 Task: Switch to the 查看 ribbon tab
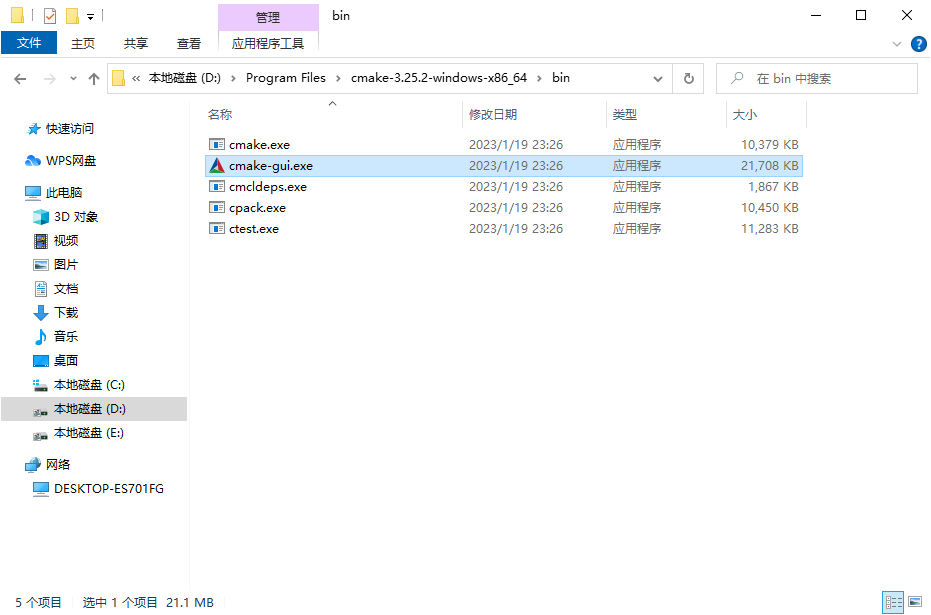[x=189, y=44]
